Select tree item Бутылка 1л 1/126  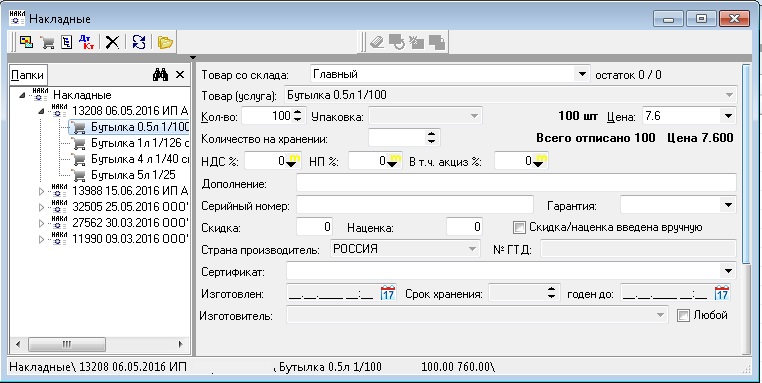coord(139,143)
